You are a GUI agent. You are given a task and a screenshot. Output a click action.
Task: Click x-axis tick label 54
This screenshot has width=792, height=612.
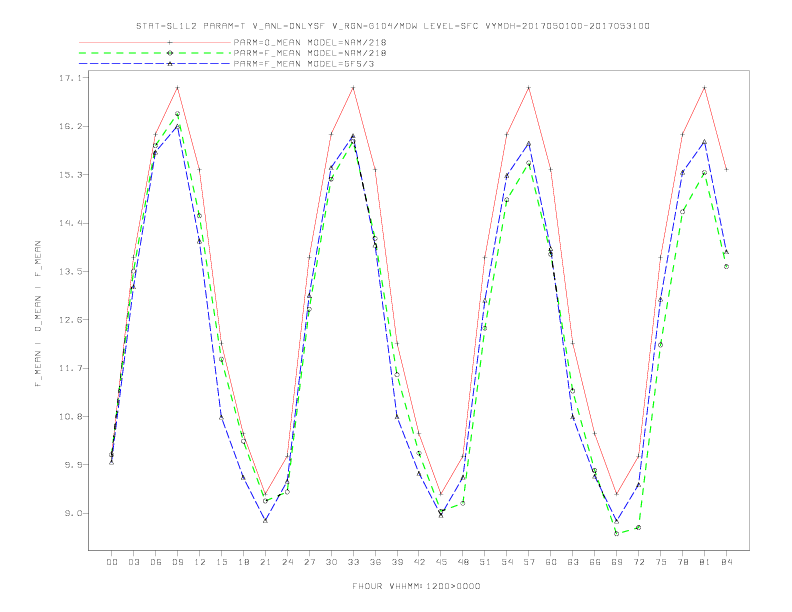(507, 562)
